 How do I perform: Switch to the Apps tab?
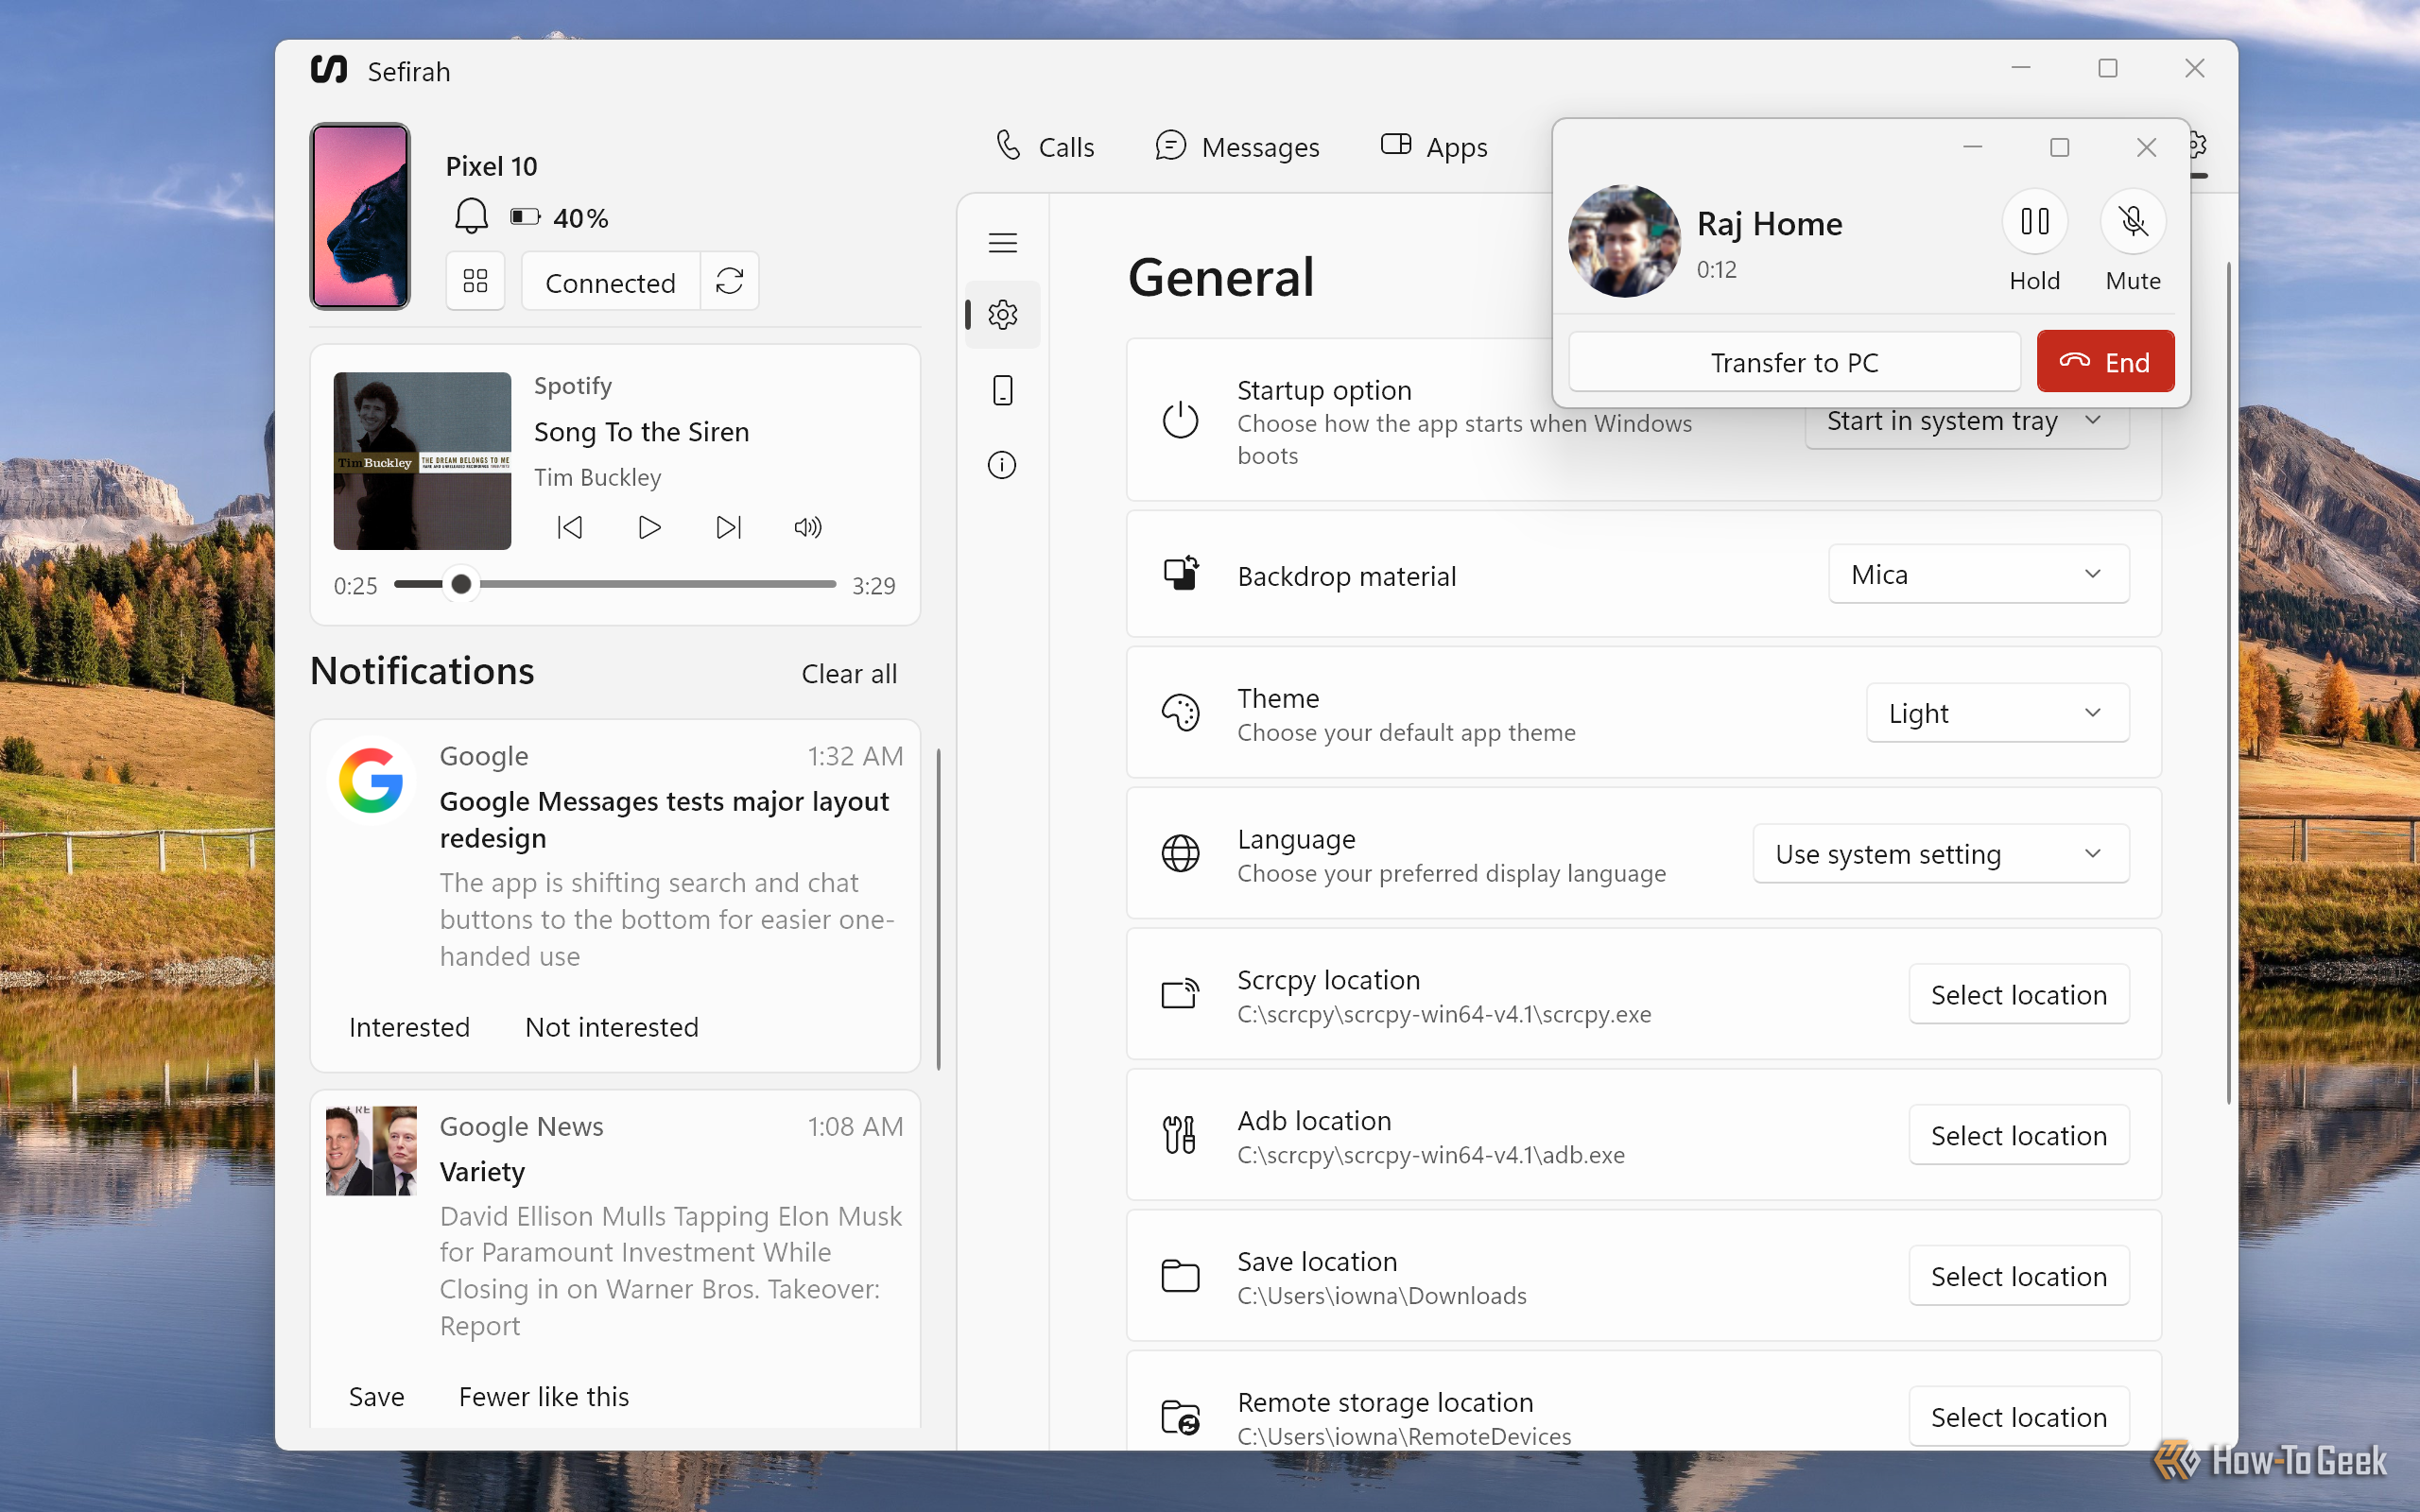point(1434,147)
